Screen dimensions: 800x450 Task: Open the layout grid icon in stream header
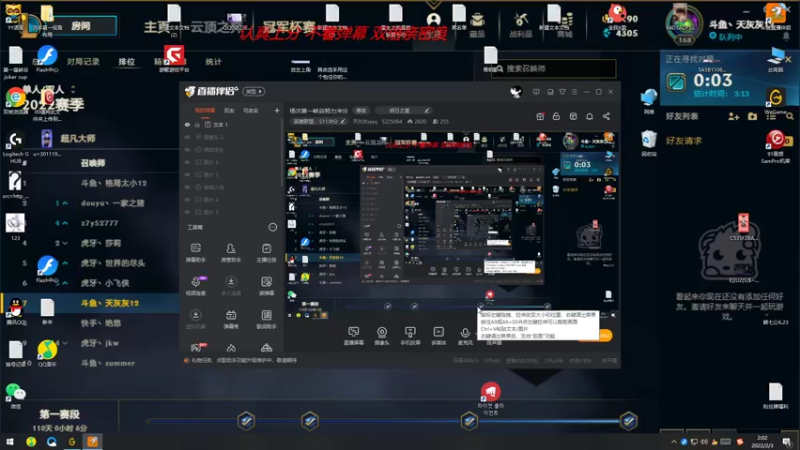click(573, 116)
